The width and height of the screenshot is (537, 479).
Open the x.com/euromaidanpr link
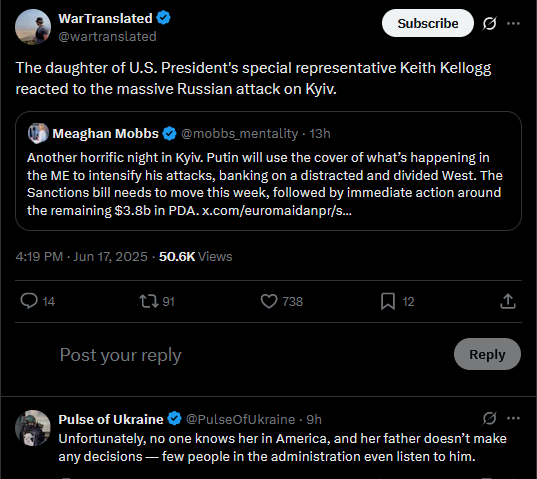[x=277, y=210]
